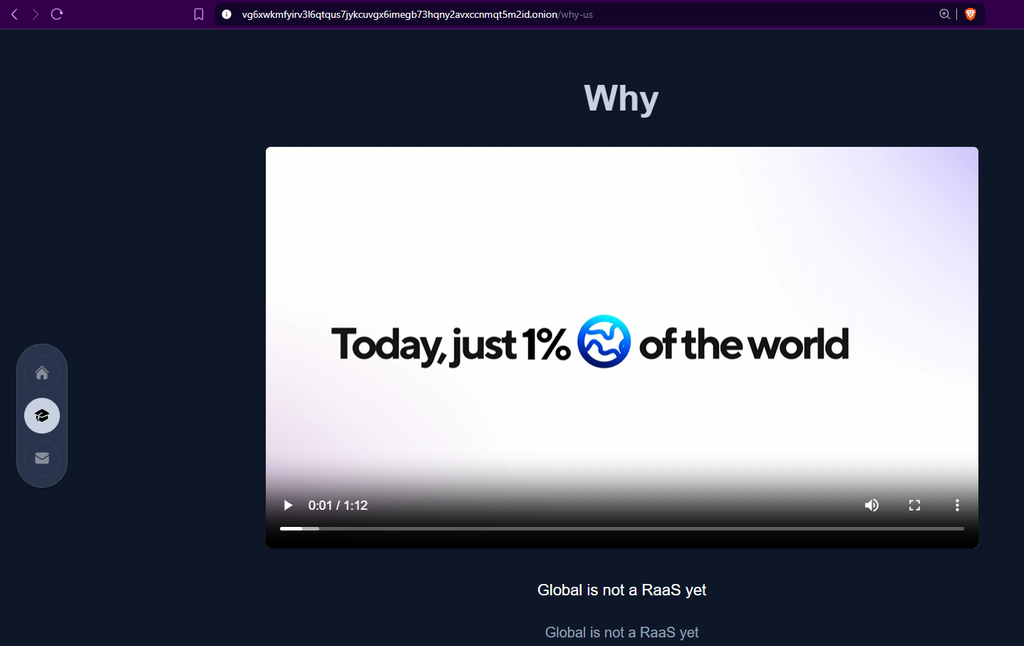Screen dimensions: 1024x646
Task: Click the .onion address bar
Action: tap(420, 14)
